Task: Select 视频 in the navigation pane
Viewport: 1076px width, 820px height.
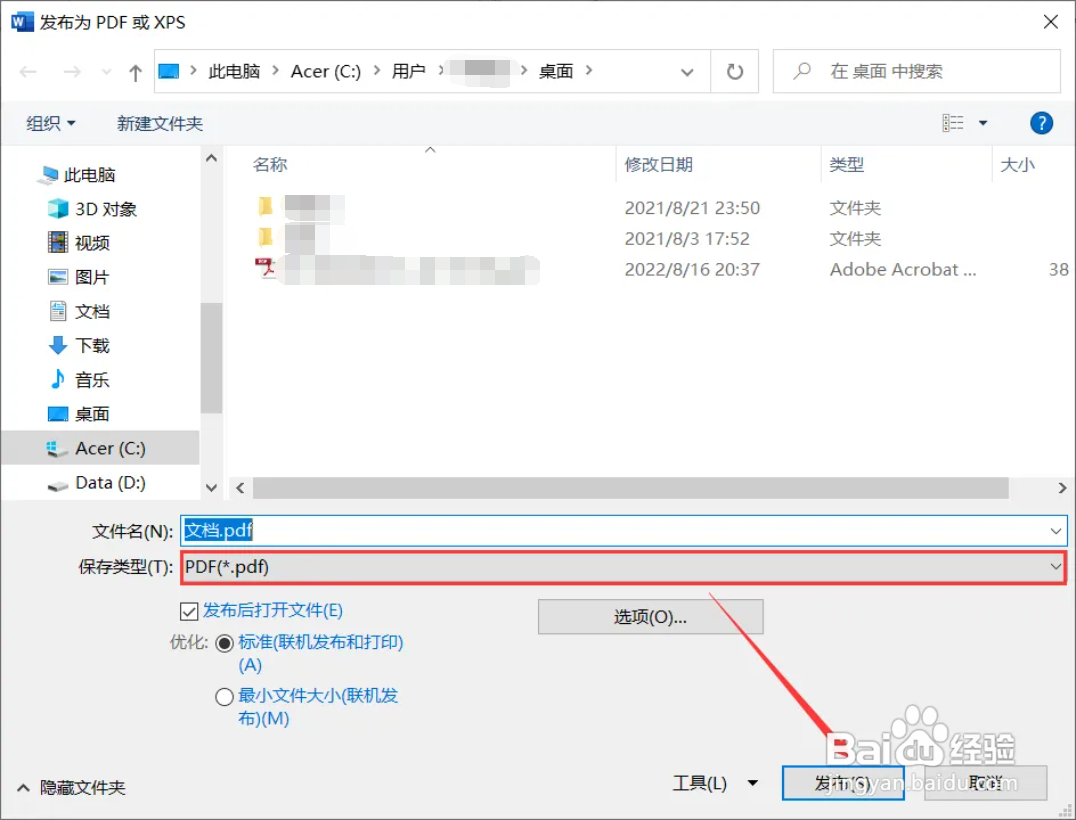Action: click(x=88, y=242)
